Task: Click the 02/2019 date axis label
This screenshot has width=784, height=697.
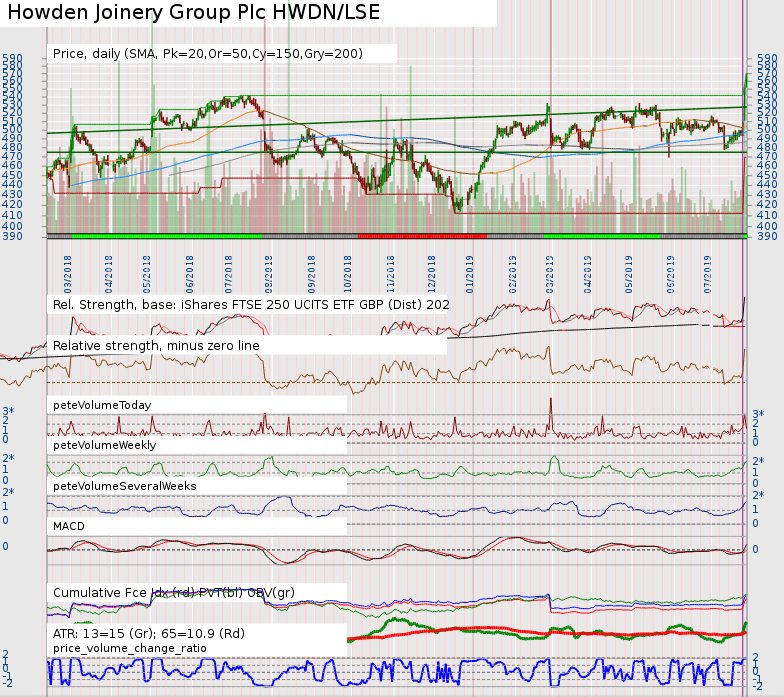Action: [x=512, y=274]
